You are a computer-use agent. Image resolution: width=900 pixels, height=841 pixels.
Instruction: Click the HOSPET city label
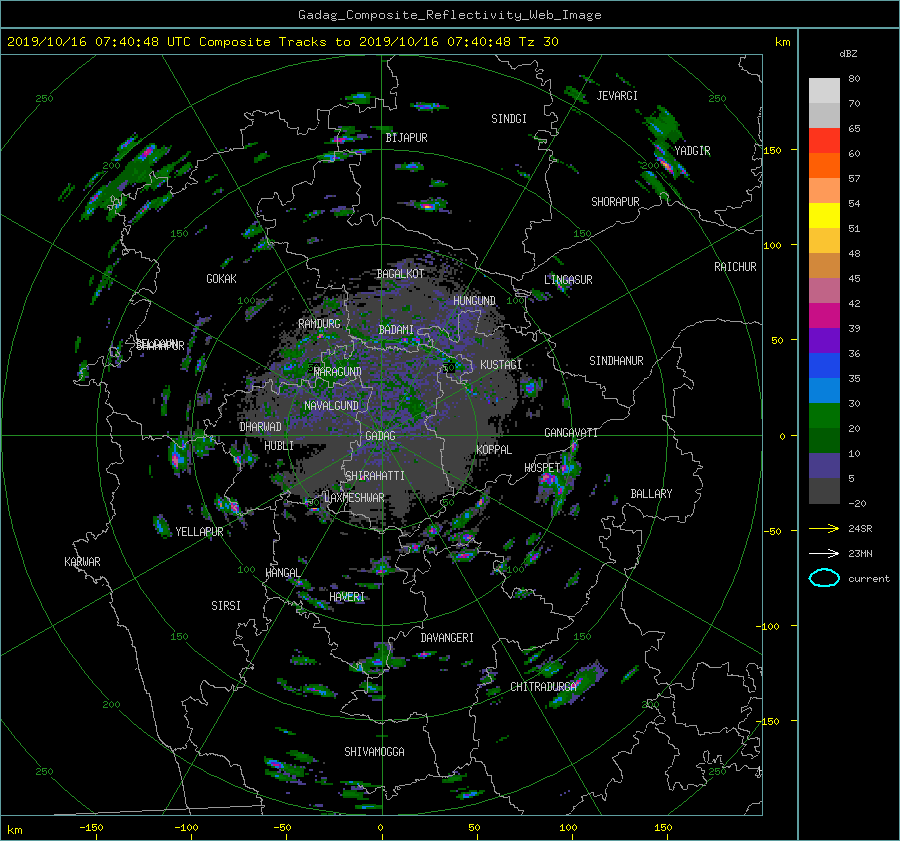point(542,468)
